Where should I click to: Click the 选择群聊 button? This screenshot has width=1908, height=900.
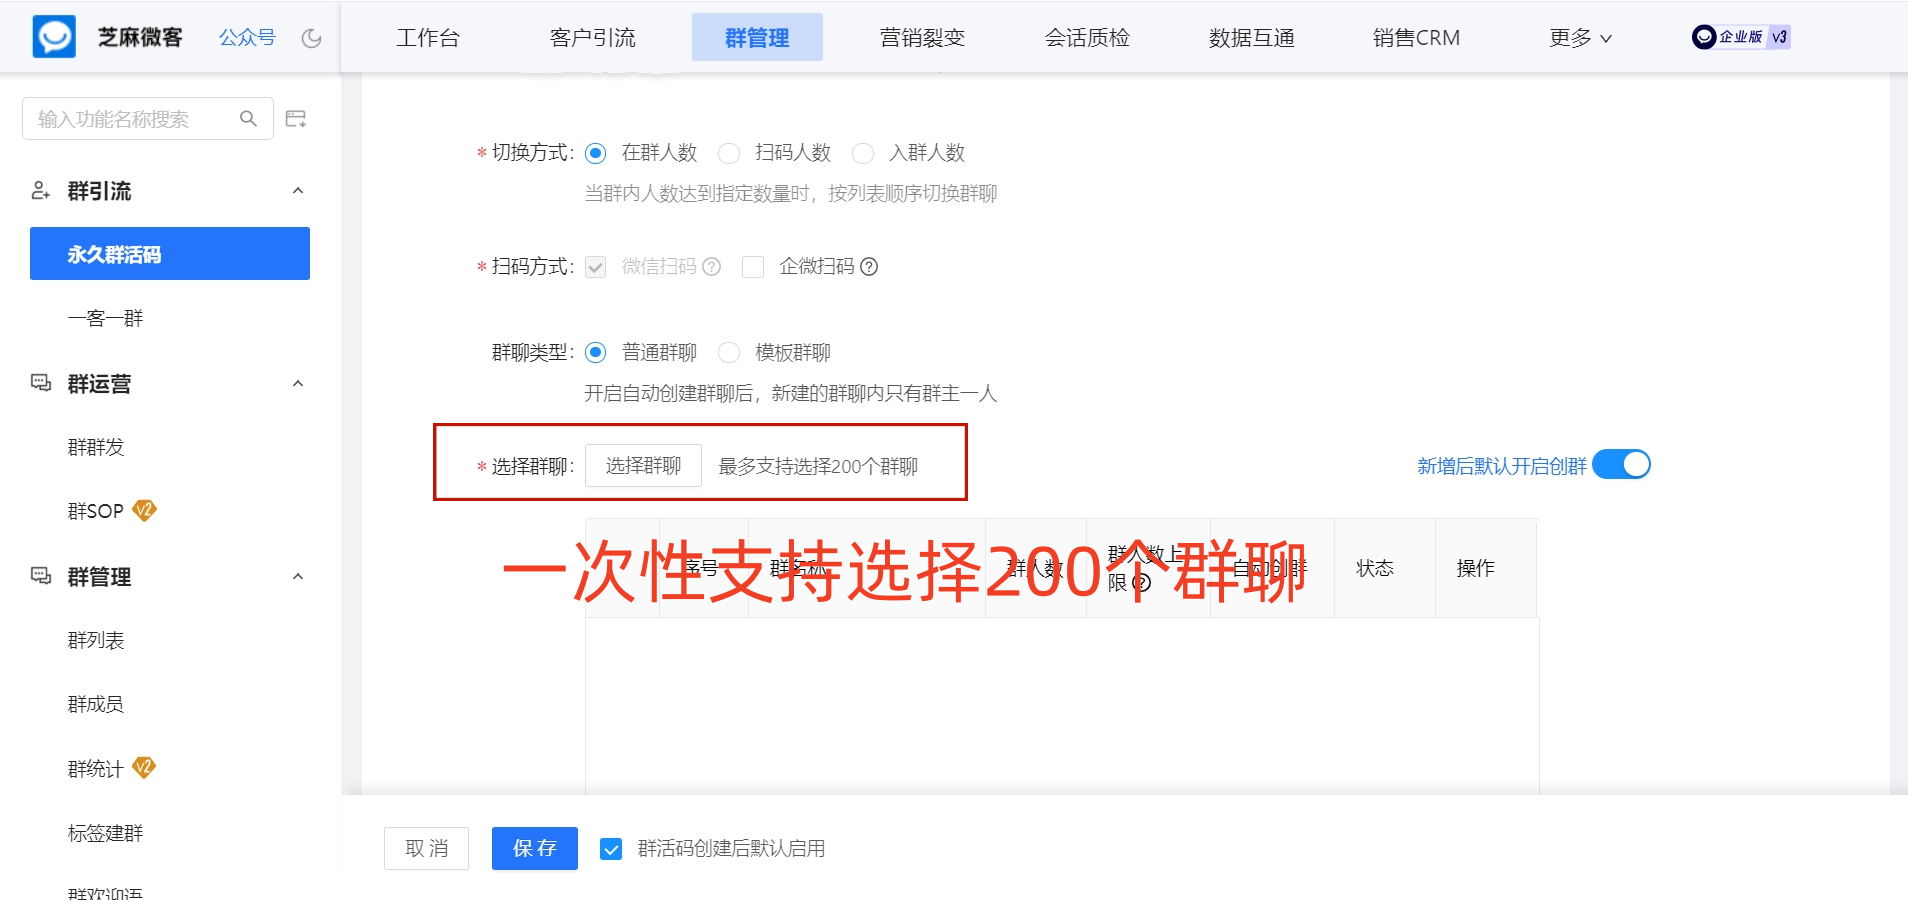[x=643, y=465]
